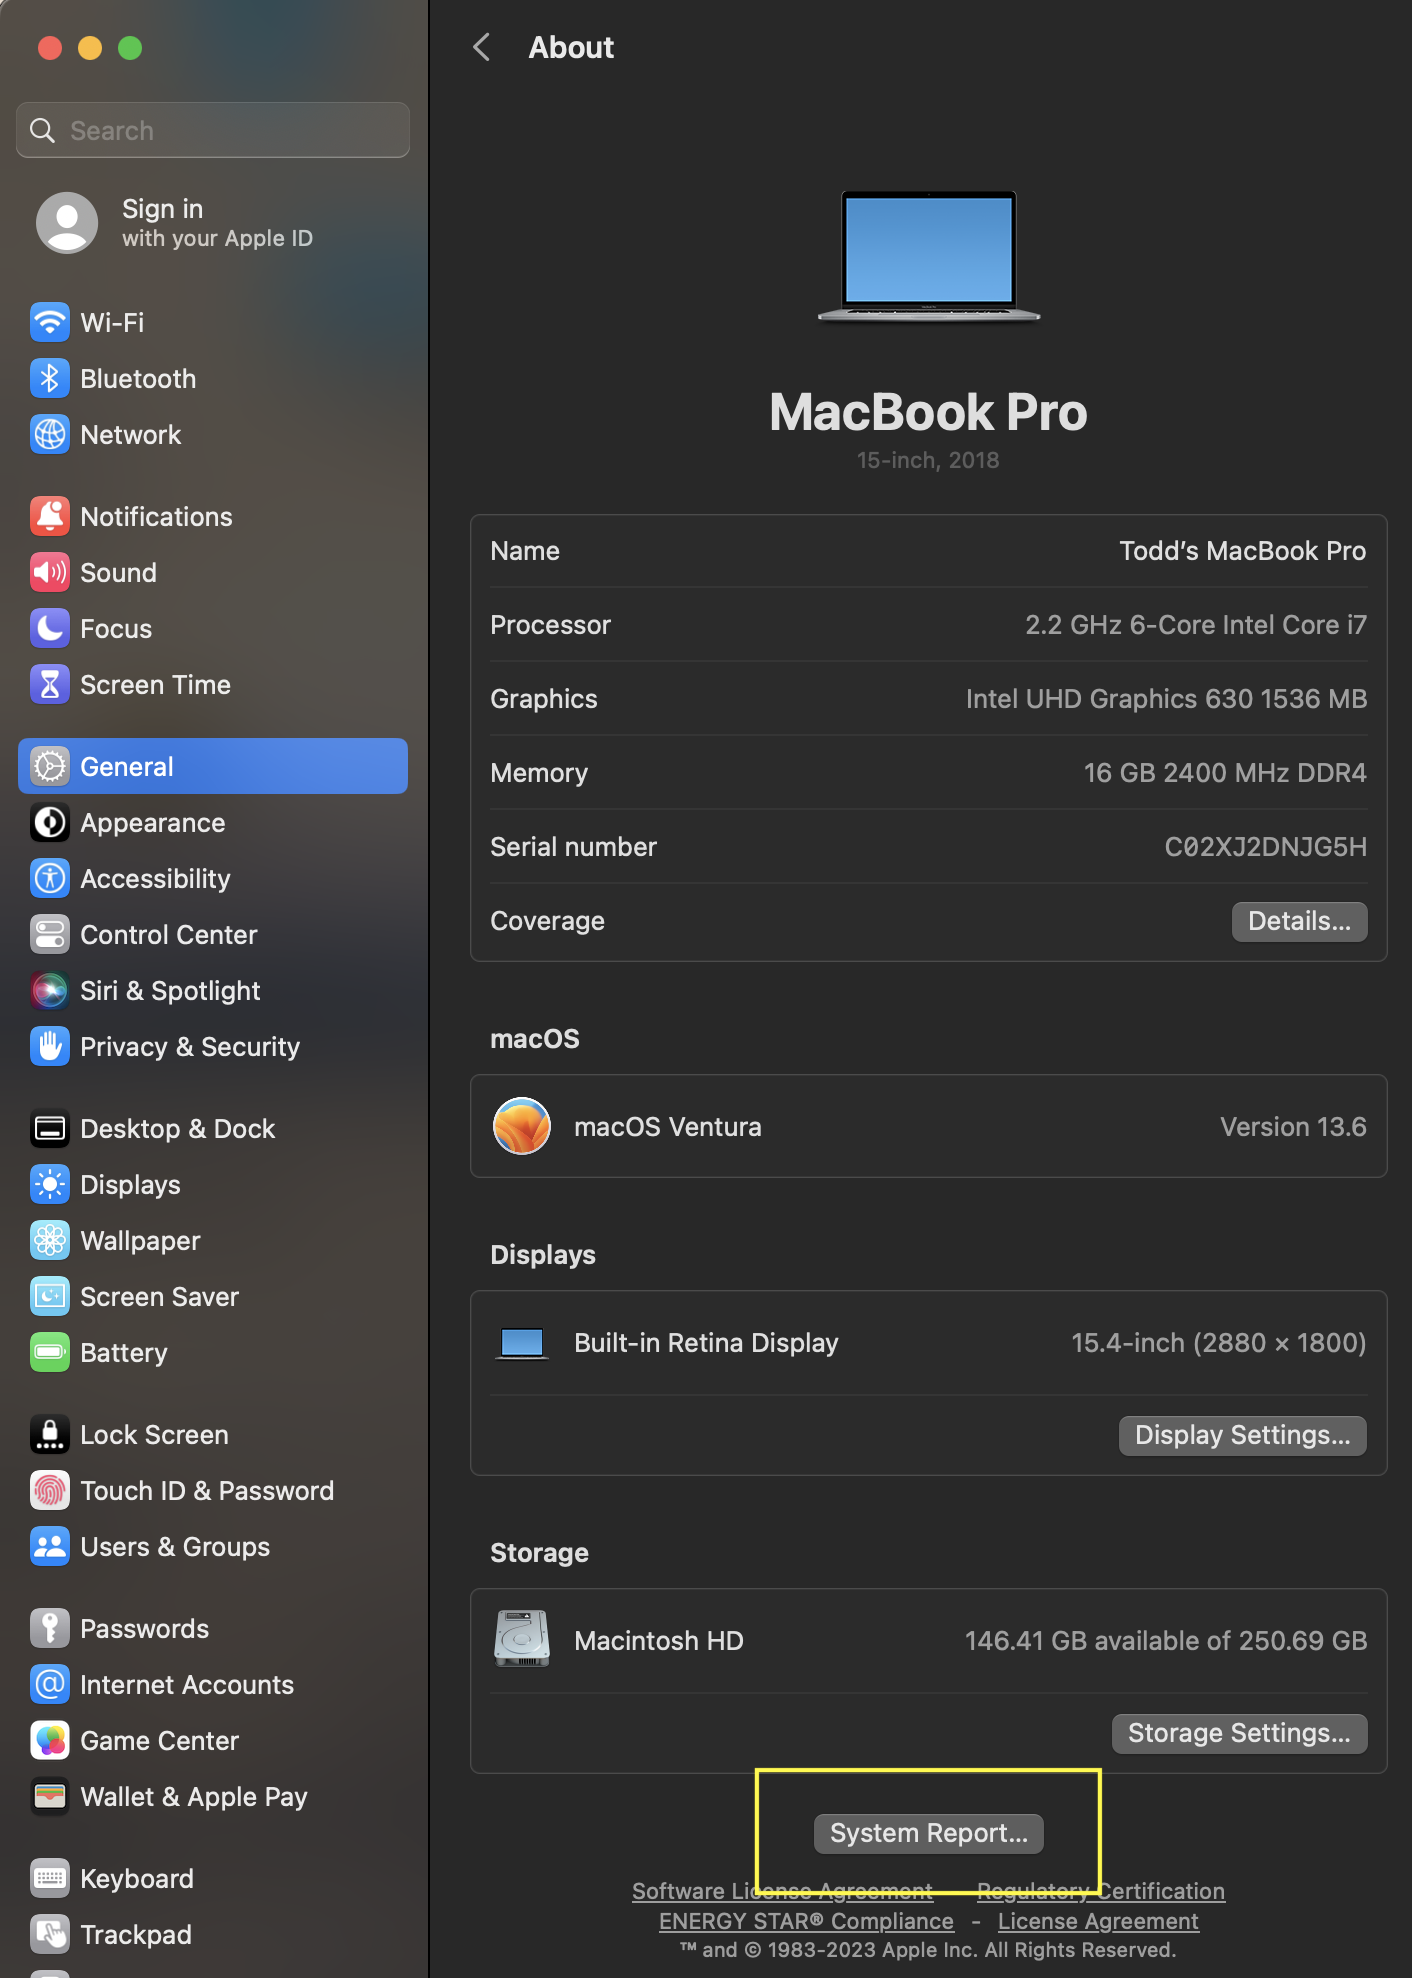Click the Search field
This screenshot has height=1978, width=1412.
coord(213,130)
